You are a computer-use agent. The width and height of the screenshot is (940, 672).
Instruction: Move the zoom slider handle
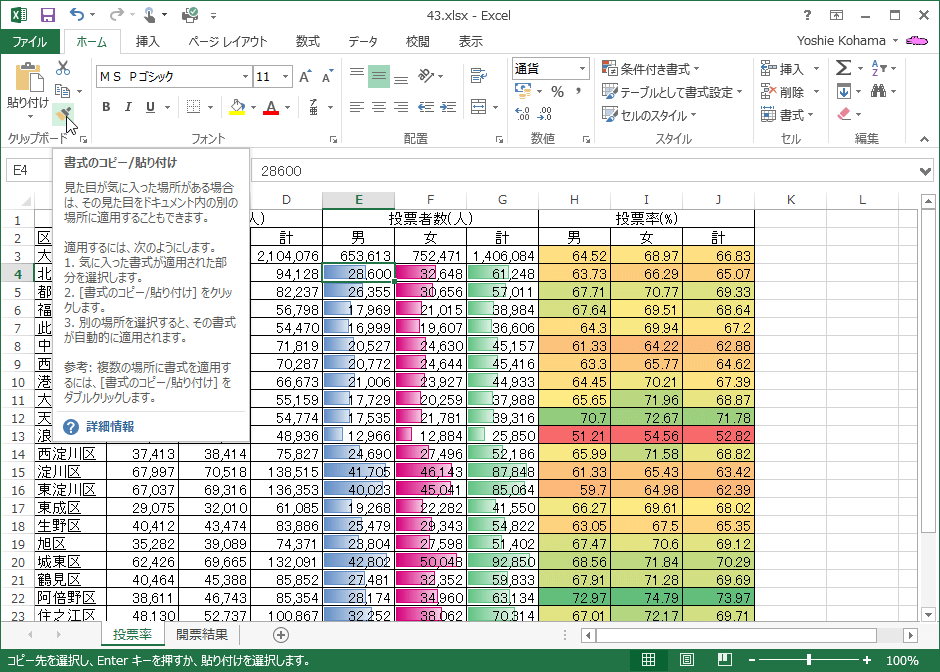(x=809, y=660)
